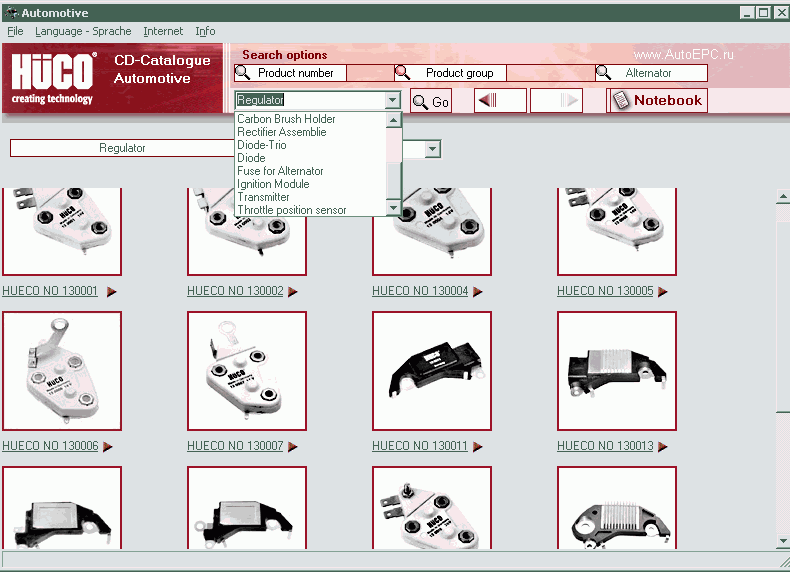Open the HUECO NO 130001 link
790x572 pixels.
[x=50, y=291]
